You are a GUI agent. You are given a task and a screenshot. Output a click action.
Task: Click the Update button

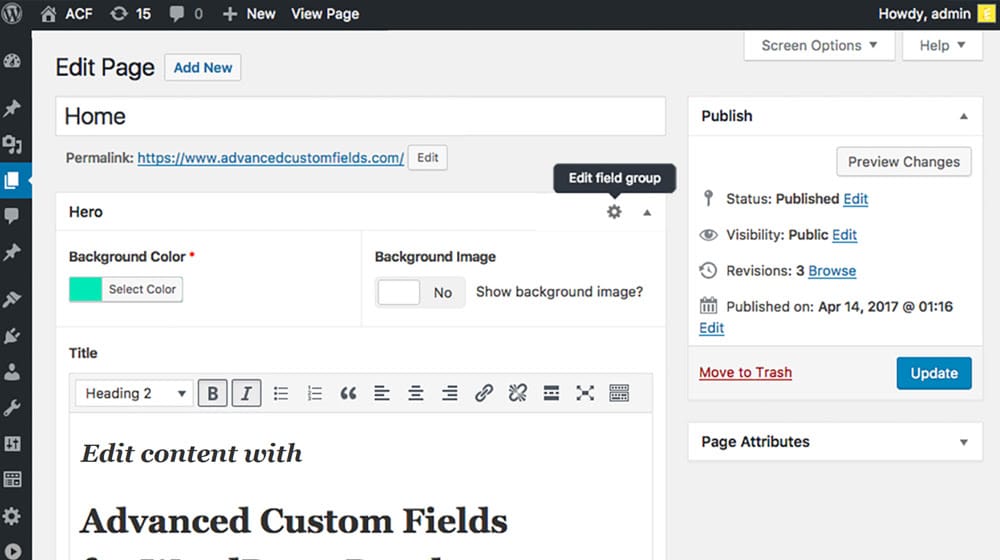coord(934,373)
